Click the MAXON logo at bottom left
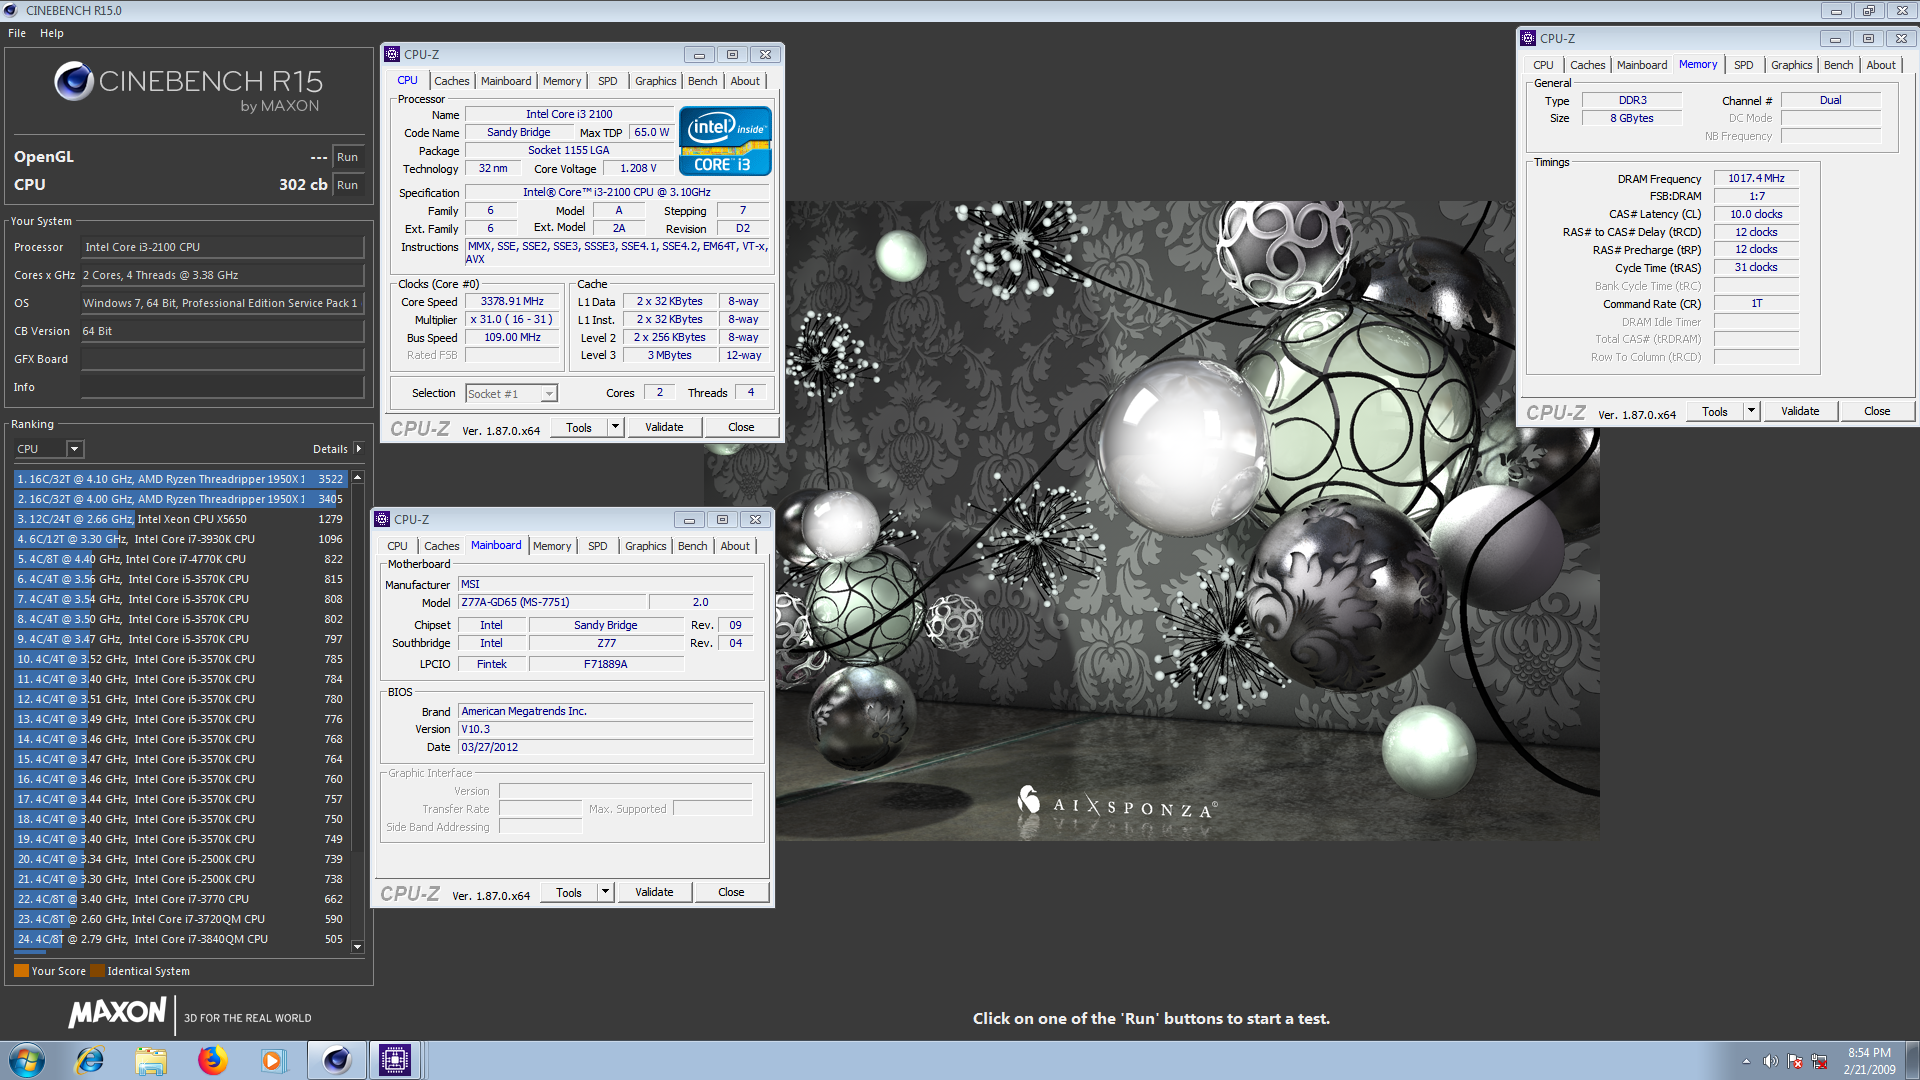 117,1014
